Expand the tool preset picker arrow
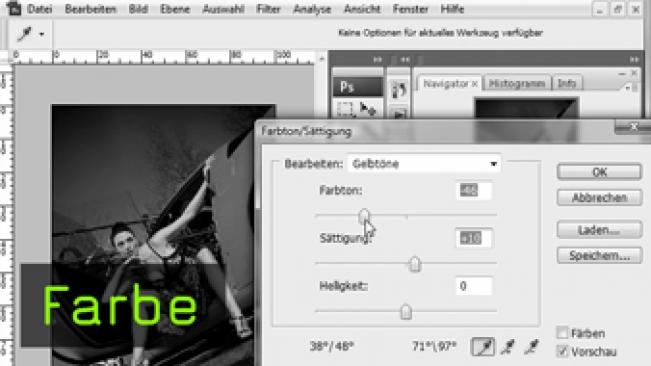Viewport: 651px width, 366px height. coord(42,34)
